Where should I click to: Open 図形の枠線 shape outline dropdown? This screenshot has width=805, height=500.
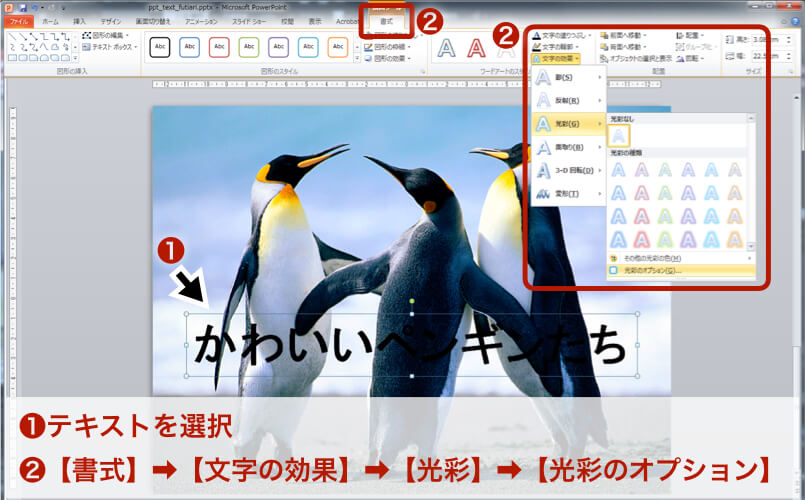click(x=387, y=47)
